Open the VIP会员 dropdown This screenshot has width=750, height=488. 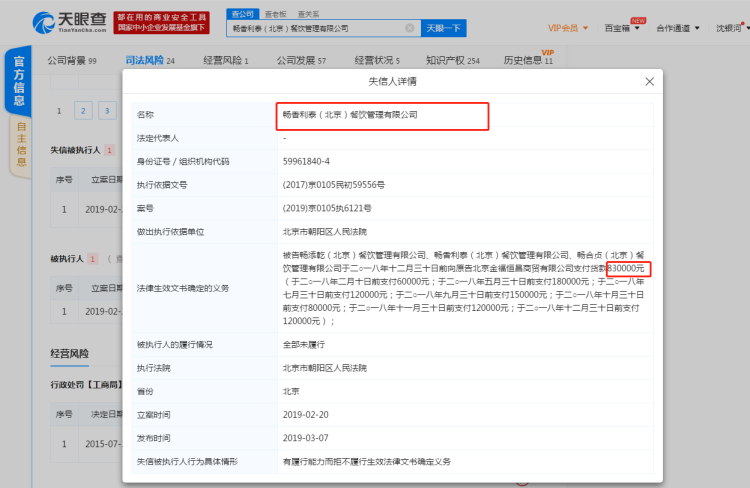click(568, 28)
